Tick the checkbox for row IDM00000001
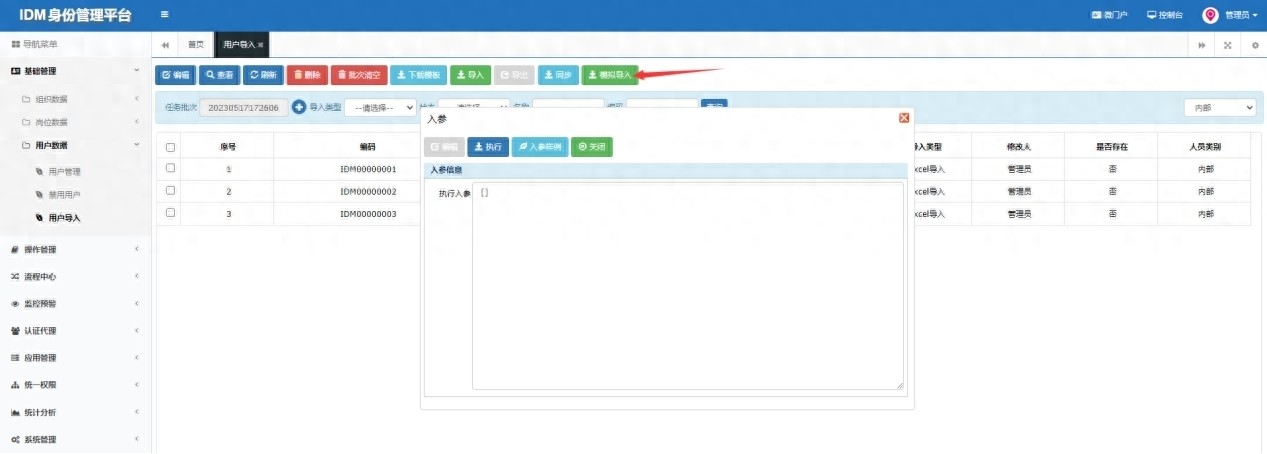 [x=171, y=168]
